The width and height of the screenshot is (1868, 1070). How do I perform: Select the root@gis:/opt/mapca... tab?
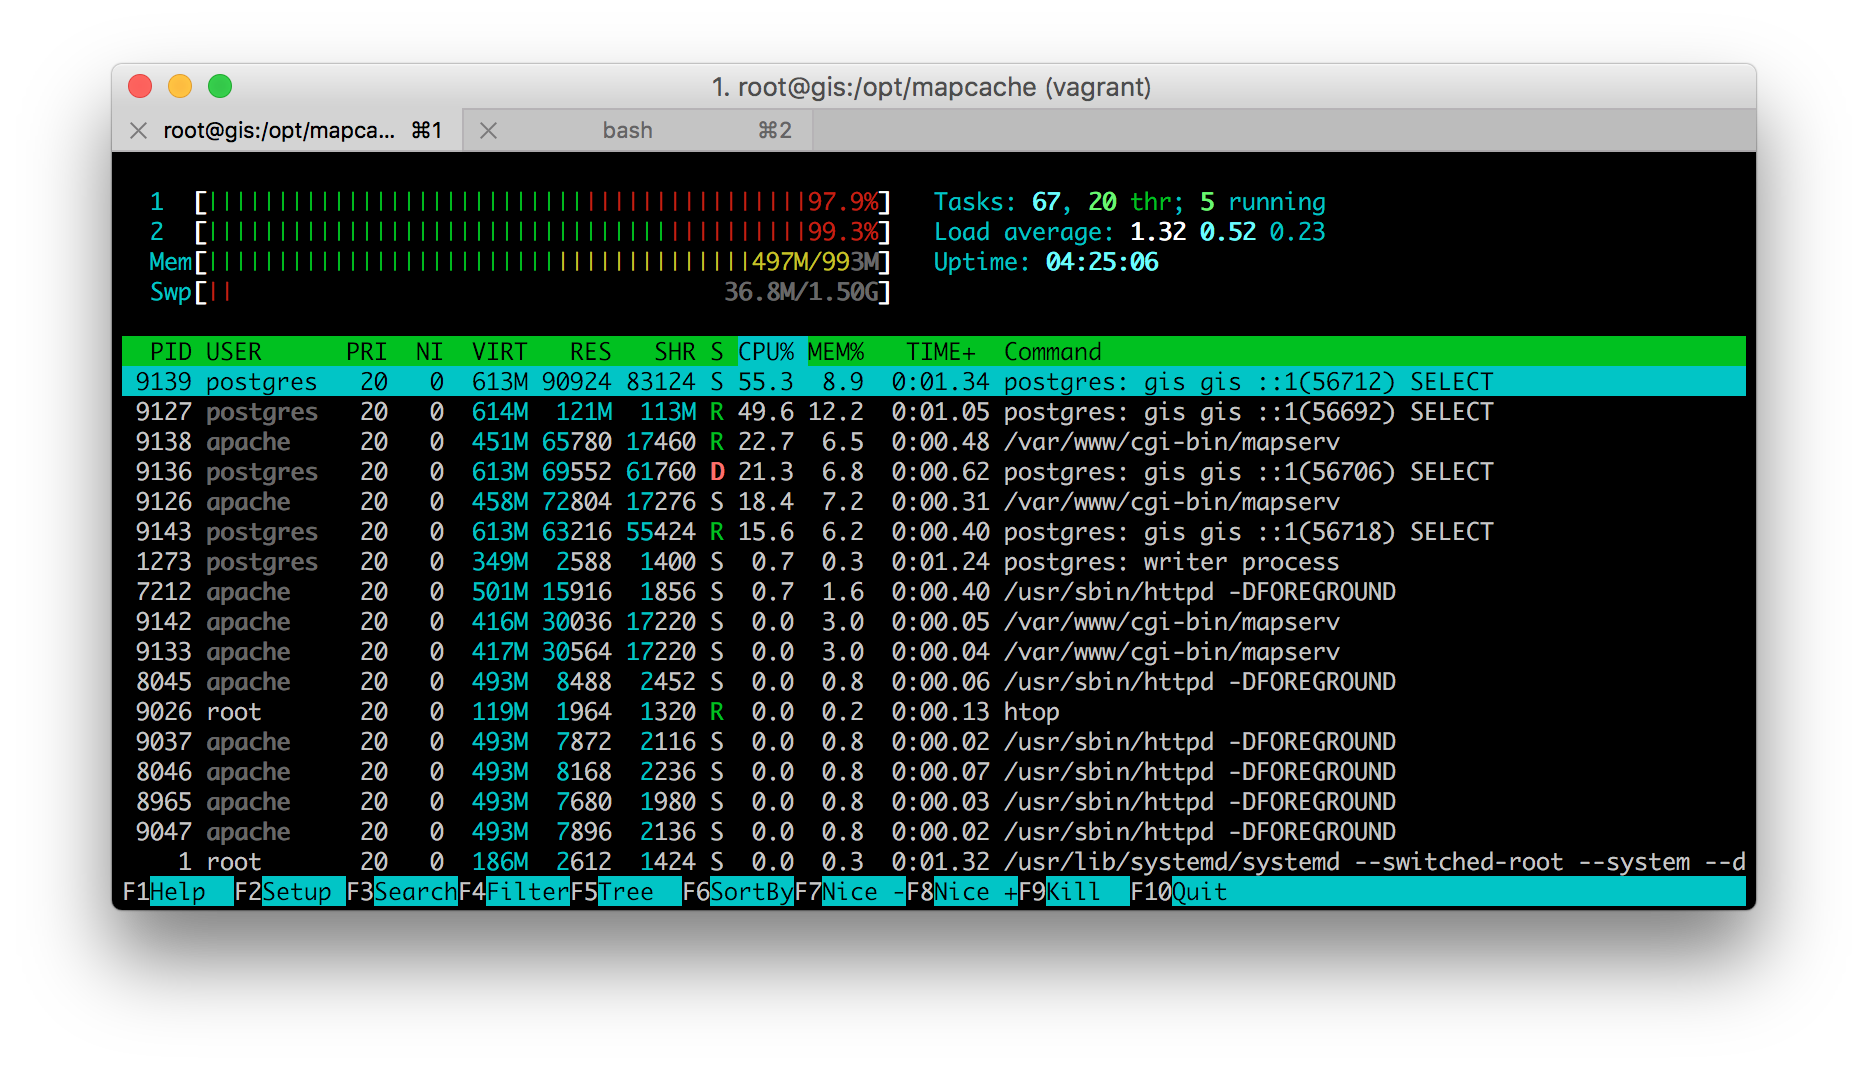pyautogui.click(x=279, y=131)
